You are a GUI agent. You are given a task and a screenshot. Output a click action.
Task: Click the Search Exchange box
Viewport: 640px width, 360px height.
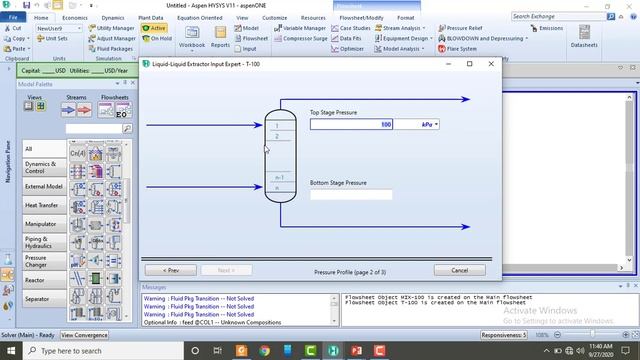pos(558,16)
